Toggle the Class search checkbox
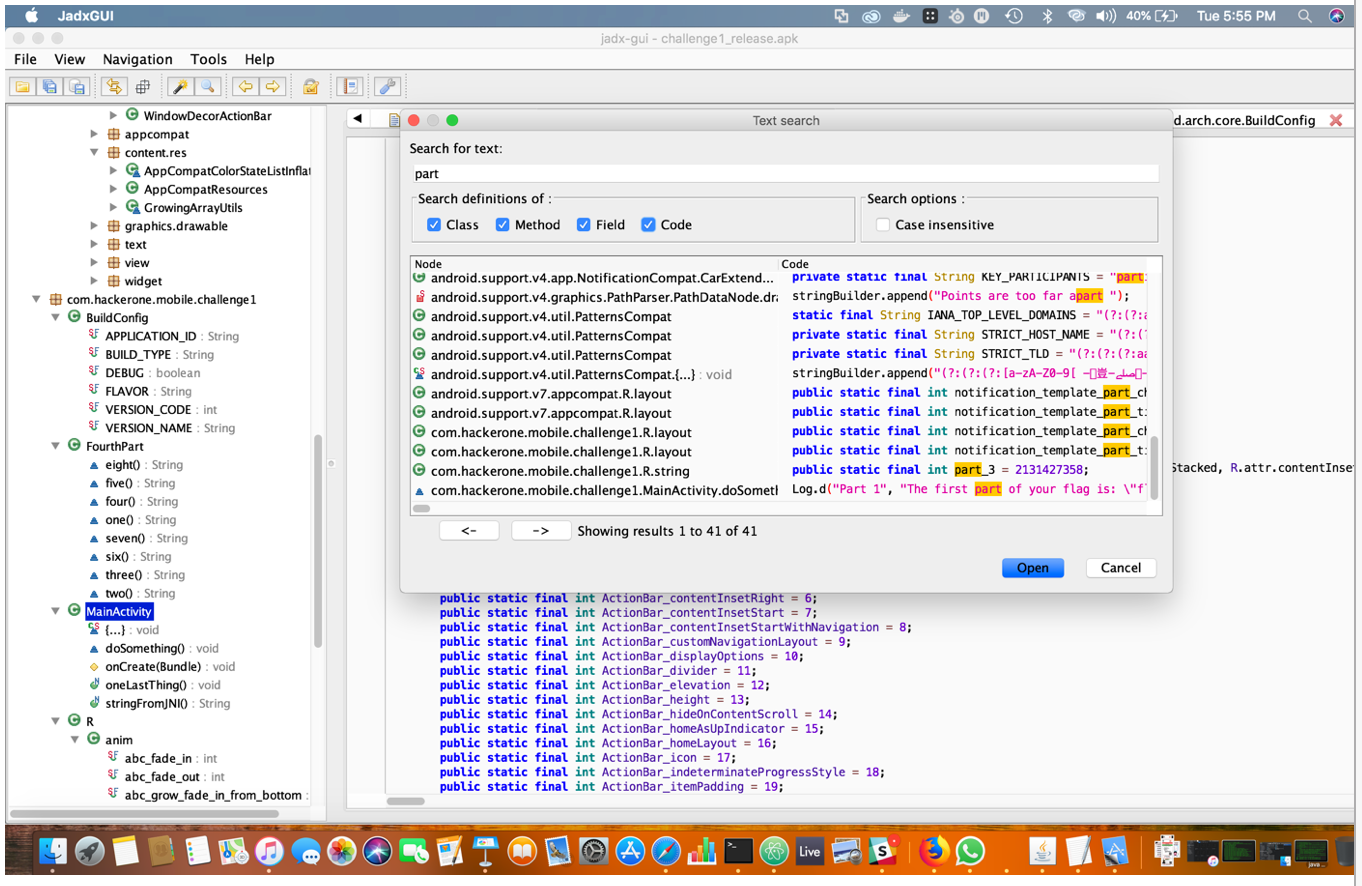This screenshot has height=886, width=1362. point(434,225)
